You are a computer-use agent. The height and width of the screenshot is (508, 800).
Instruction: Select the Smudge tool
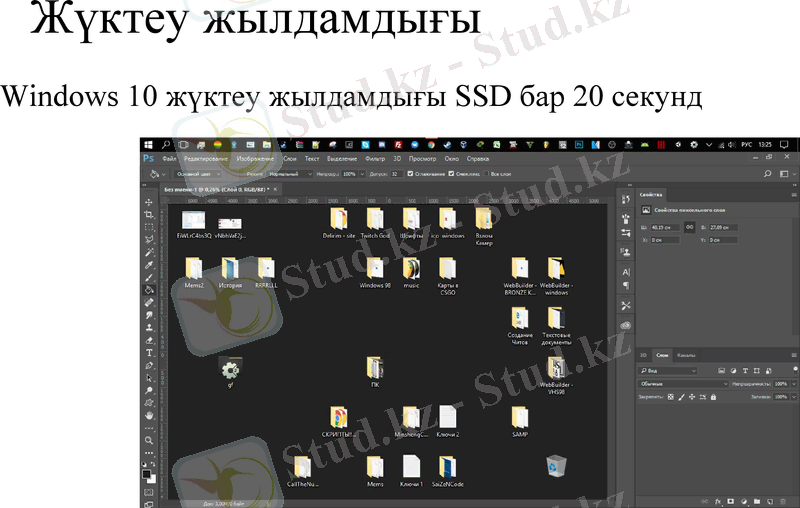pyautogui.click(x=148, y=315)
